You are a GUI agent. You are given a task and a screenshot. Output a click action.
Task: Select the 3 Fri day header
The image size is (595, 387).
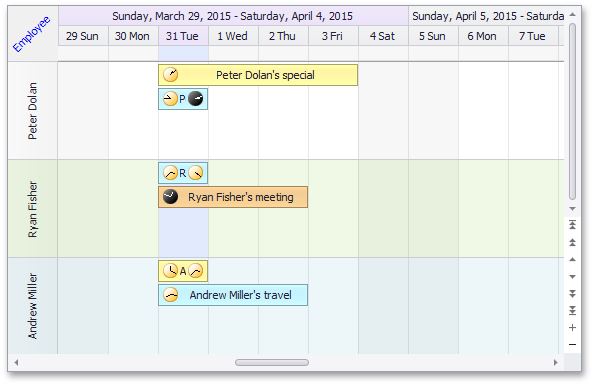coord(333,36)
